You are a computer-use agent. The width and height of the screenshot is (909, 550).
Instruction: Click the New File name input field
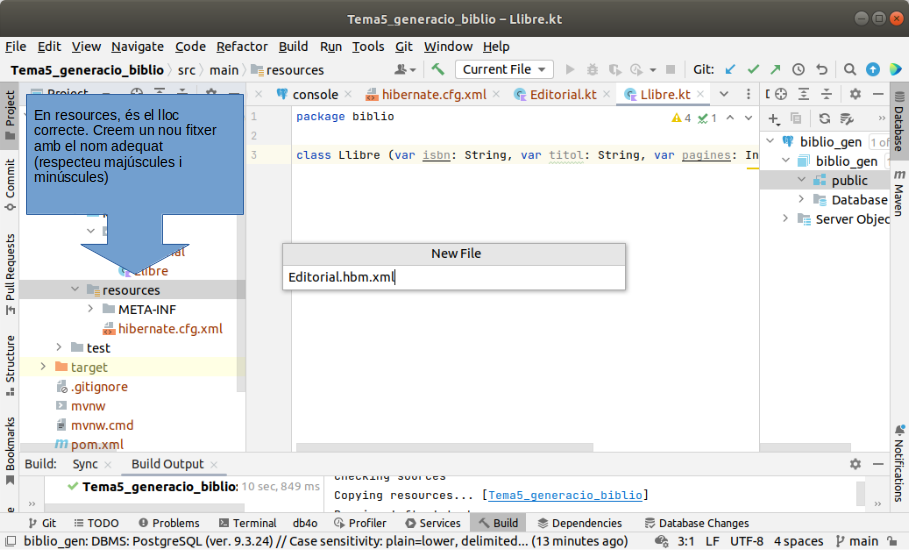[x=454, y=277]
